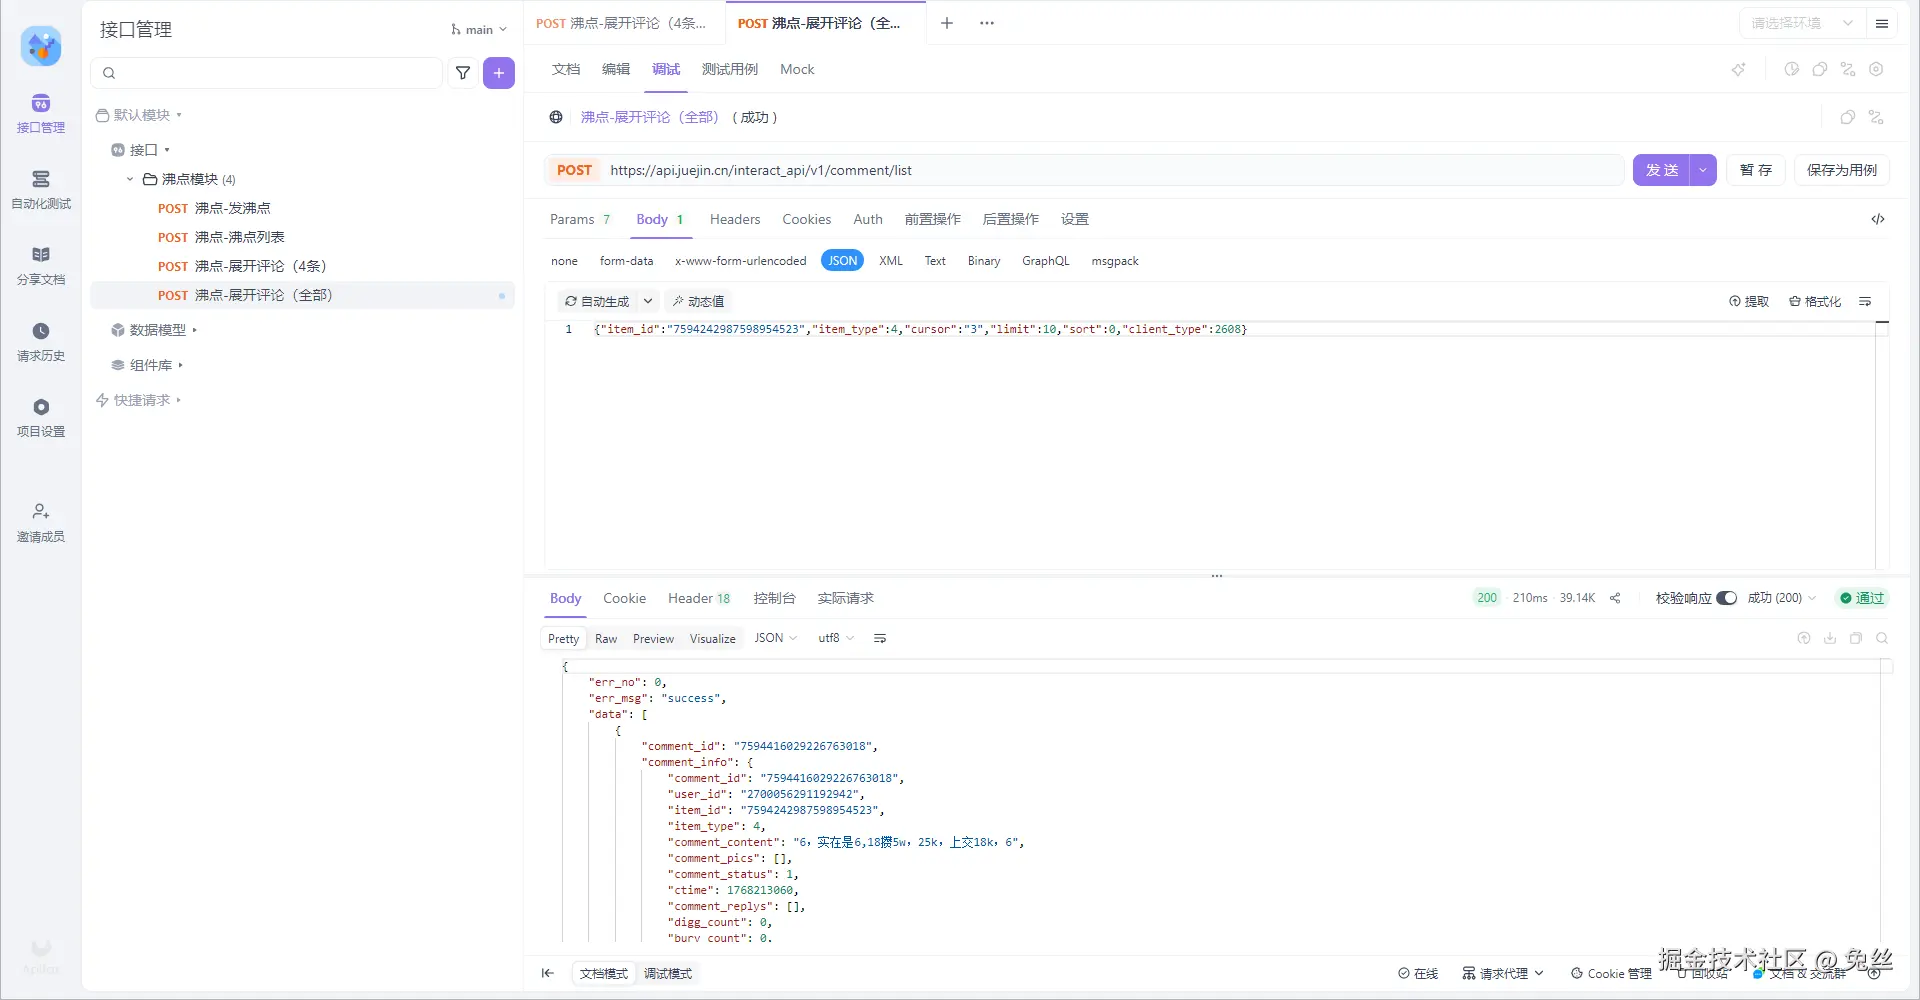The image size is (1920, 1000).
Task: Click the response share icon
Action: [1615, 598]
